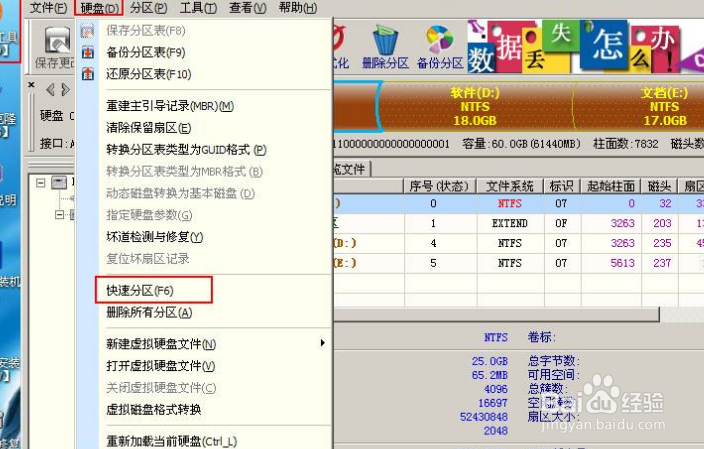The width and height of the screenshot is (704, 449).
Task: Select the (E:) NTFS partition row
Action: [x=519, y=263]
